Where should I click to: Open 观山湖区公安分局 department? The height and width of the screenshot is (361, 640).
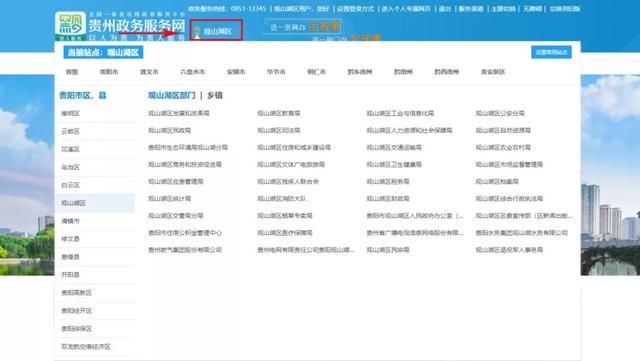coord(500,114)
